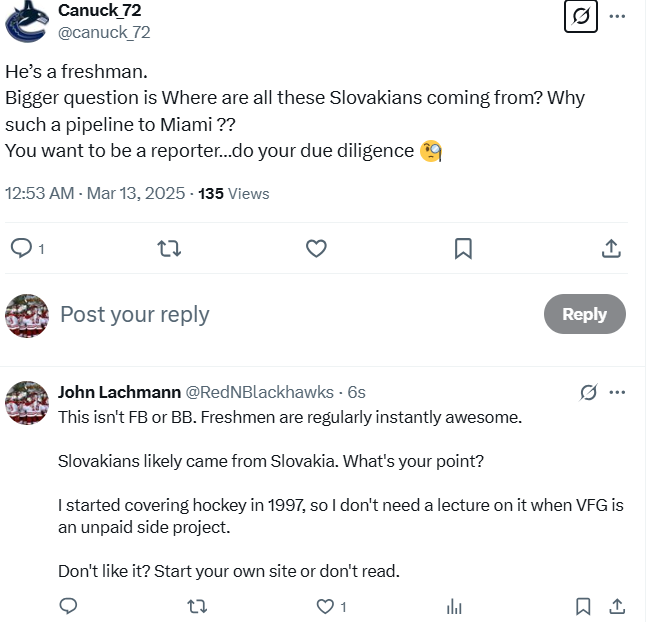Open John Lachmann's profile name link
The width and height of the screenshot is (657, 622).
pos(118,392)
